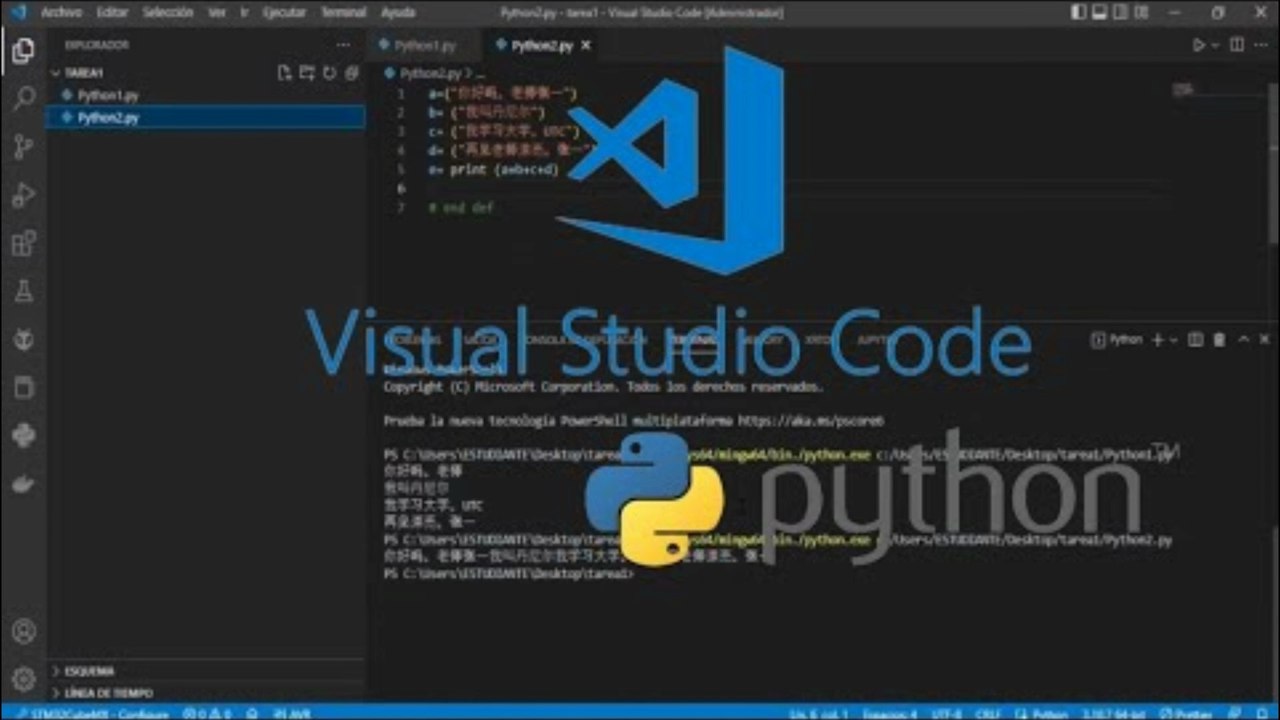Run the Python file with play button
Viewport: 1280px width, 720px height.
pyautogui.click(x=1198, y=45)
